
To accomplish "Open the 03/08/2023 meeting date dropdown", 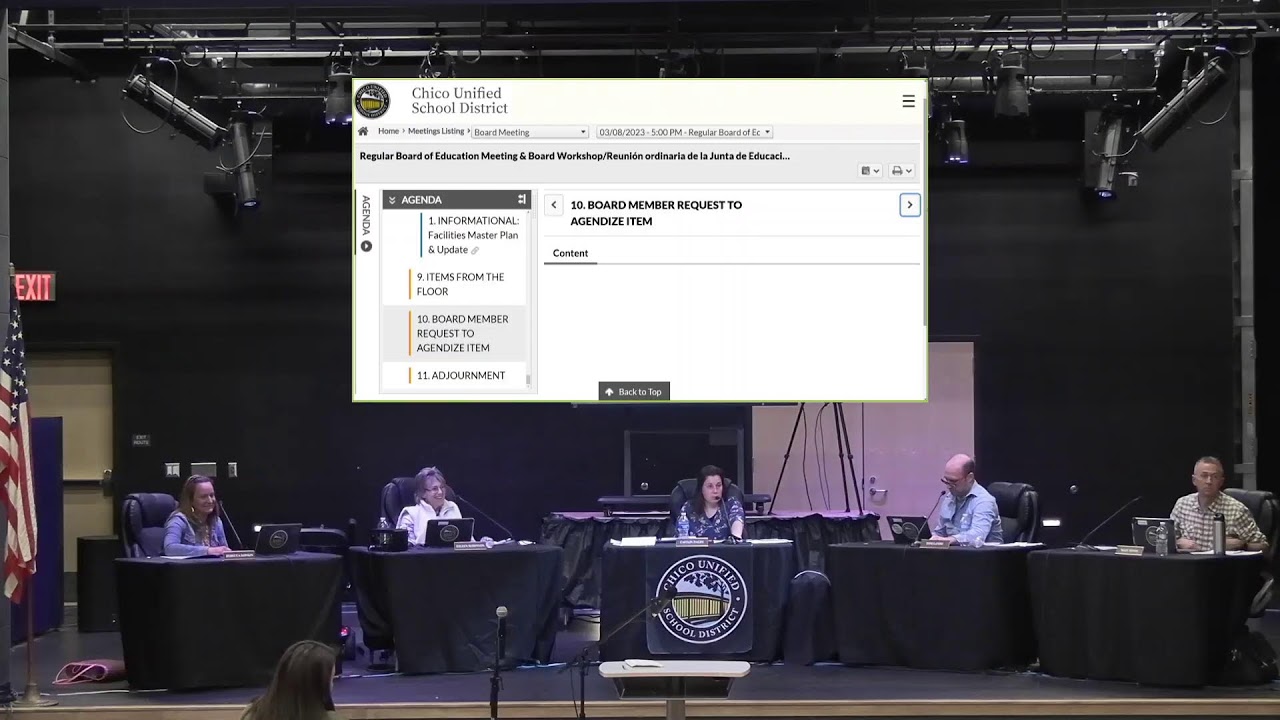I will pos(685,132).
